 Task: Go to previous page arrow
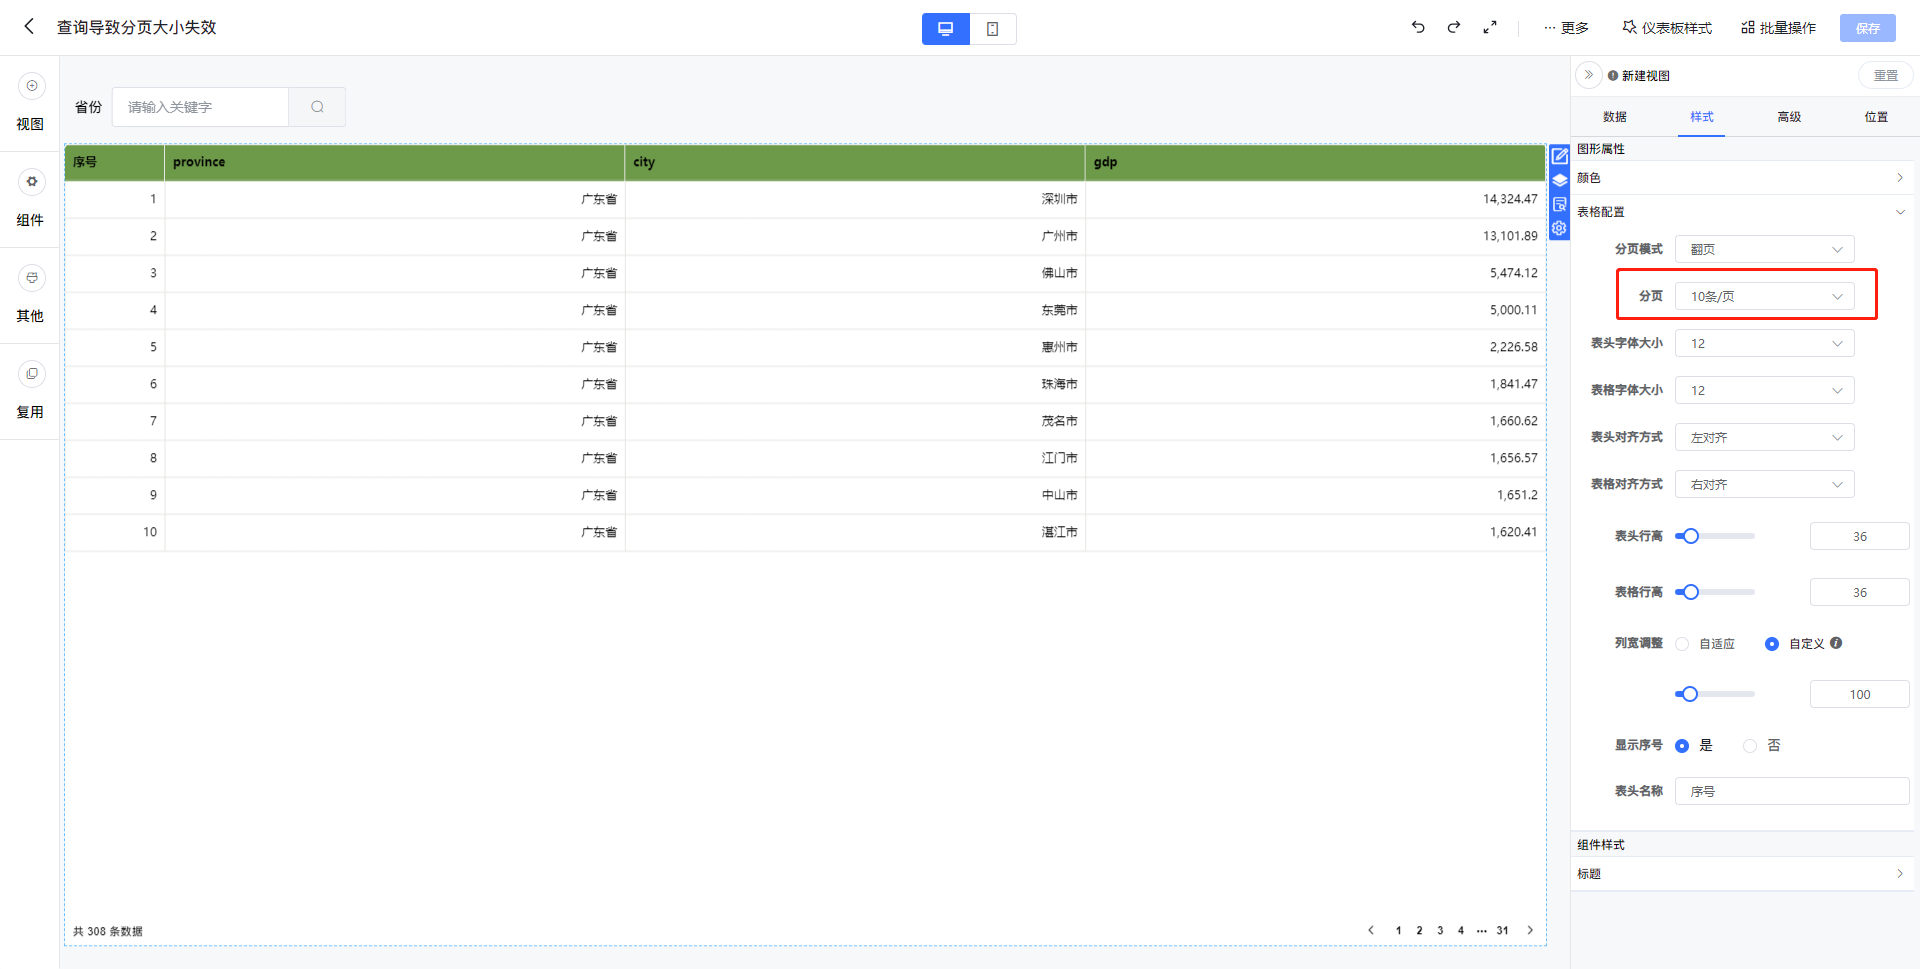pos(1371,930)
